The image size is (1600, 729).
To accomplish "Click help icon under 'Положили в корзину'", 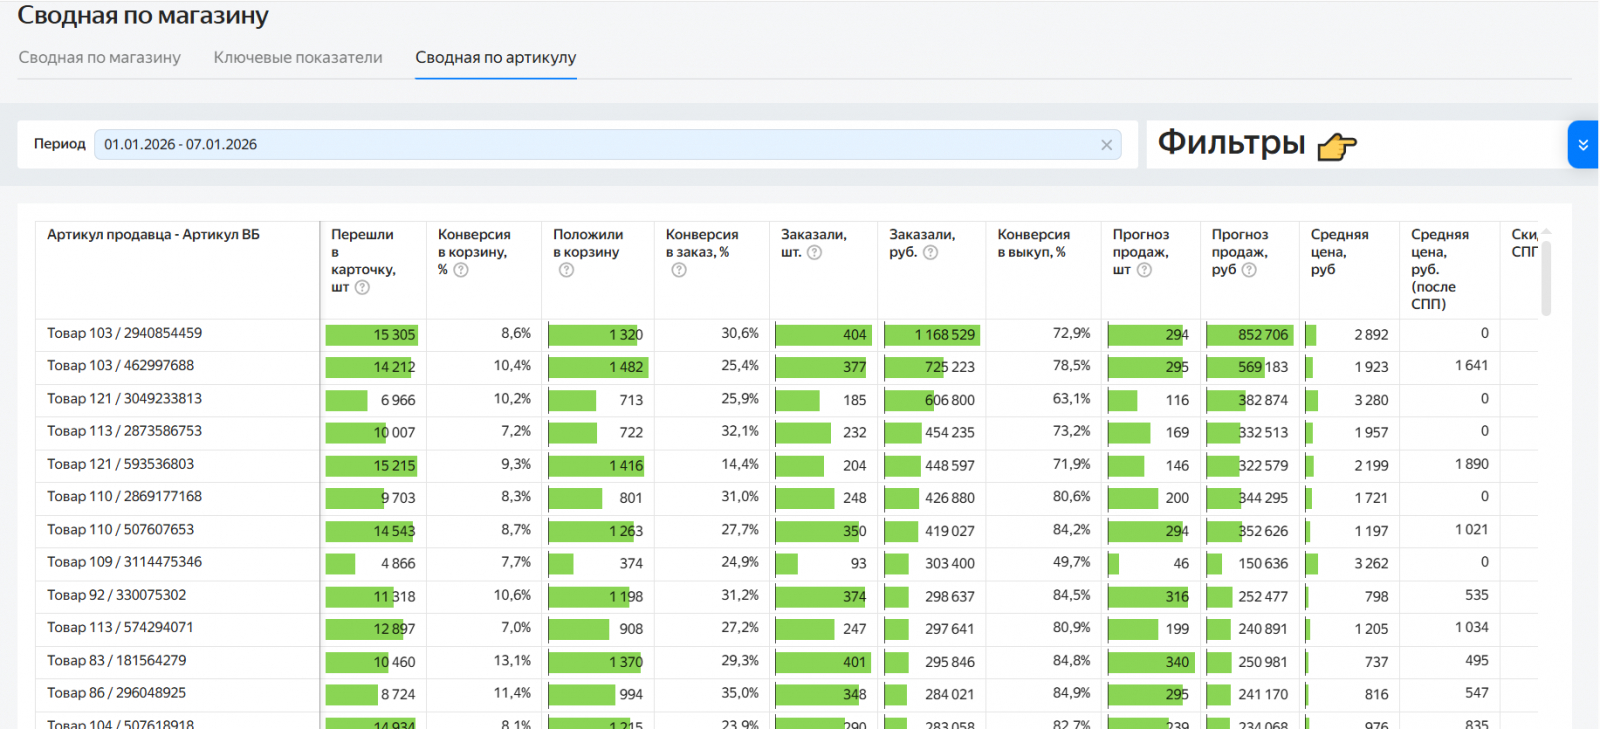I will (x=566, y=270).
